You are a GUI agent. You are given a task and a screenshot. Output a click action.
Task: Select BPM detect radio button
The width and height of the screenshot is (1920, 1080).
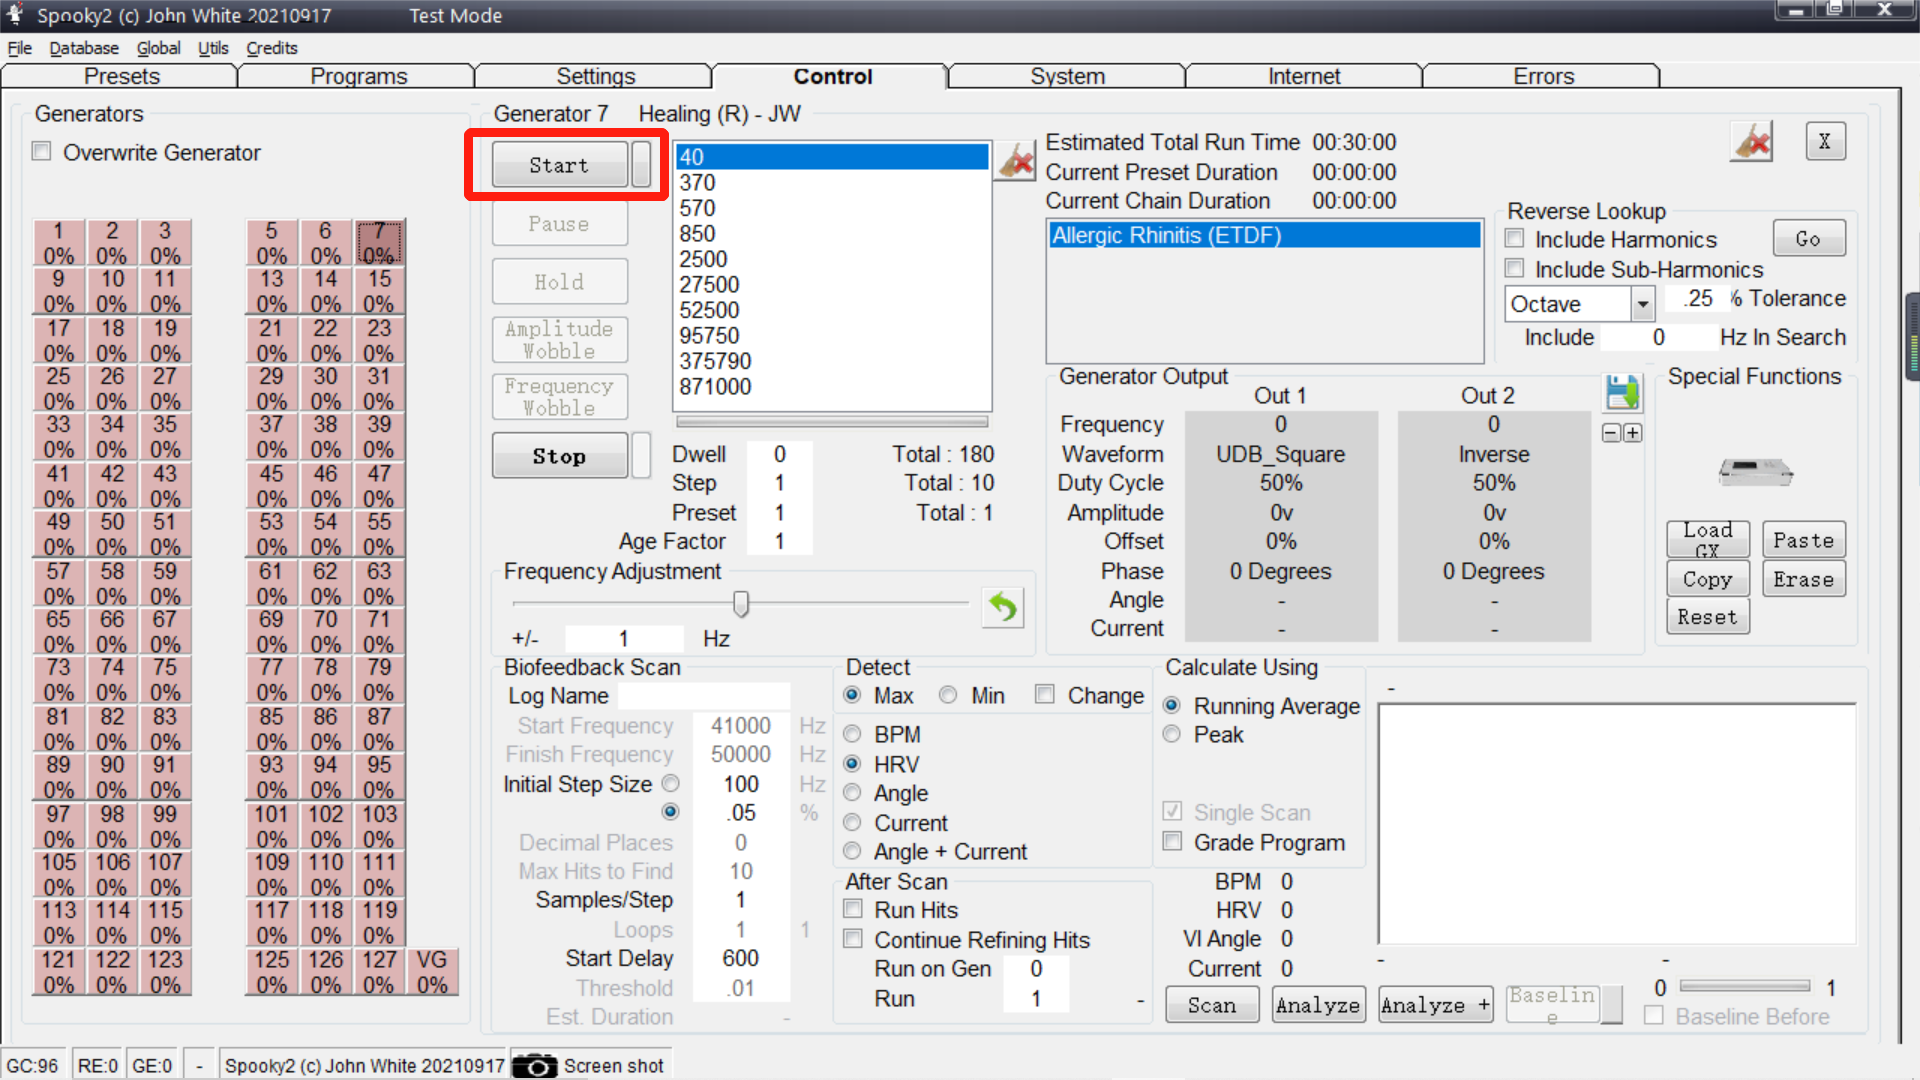853,734
